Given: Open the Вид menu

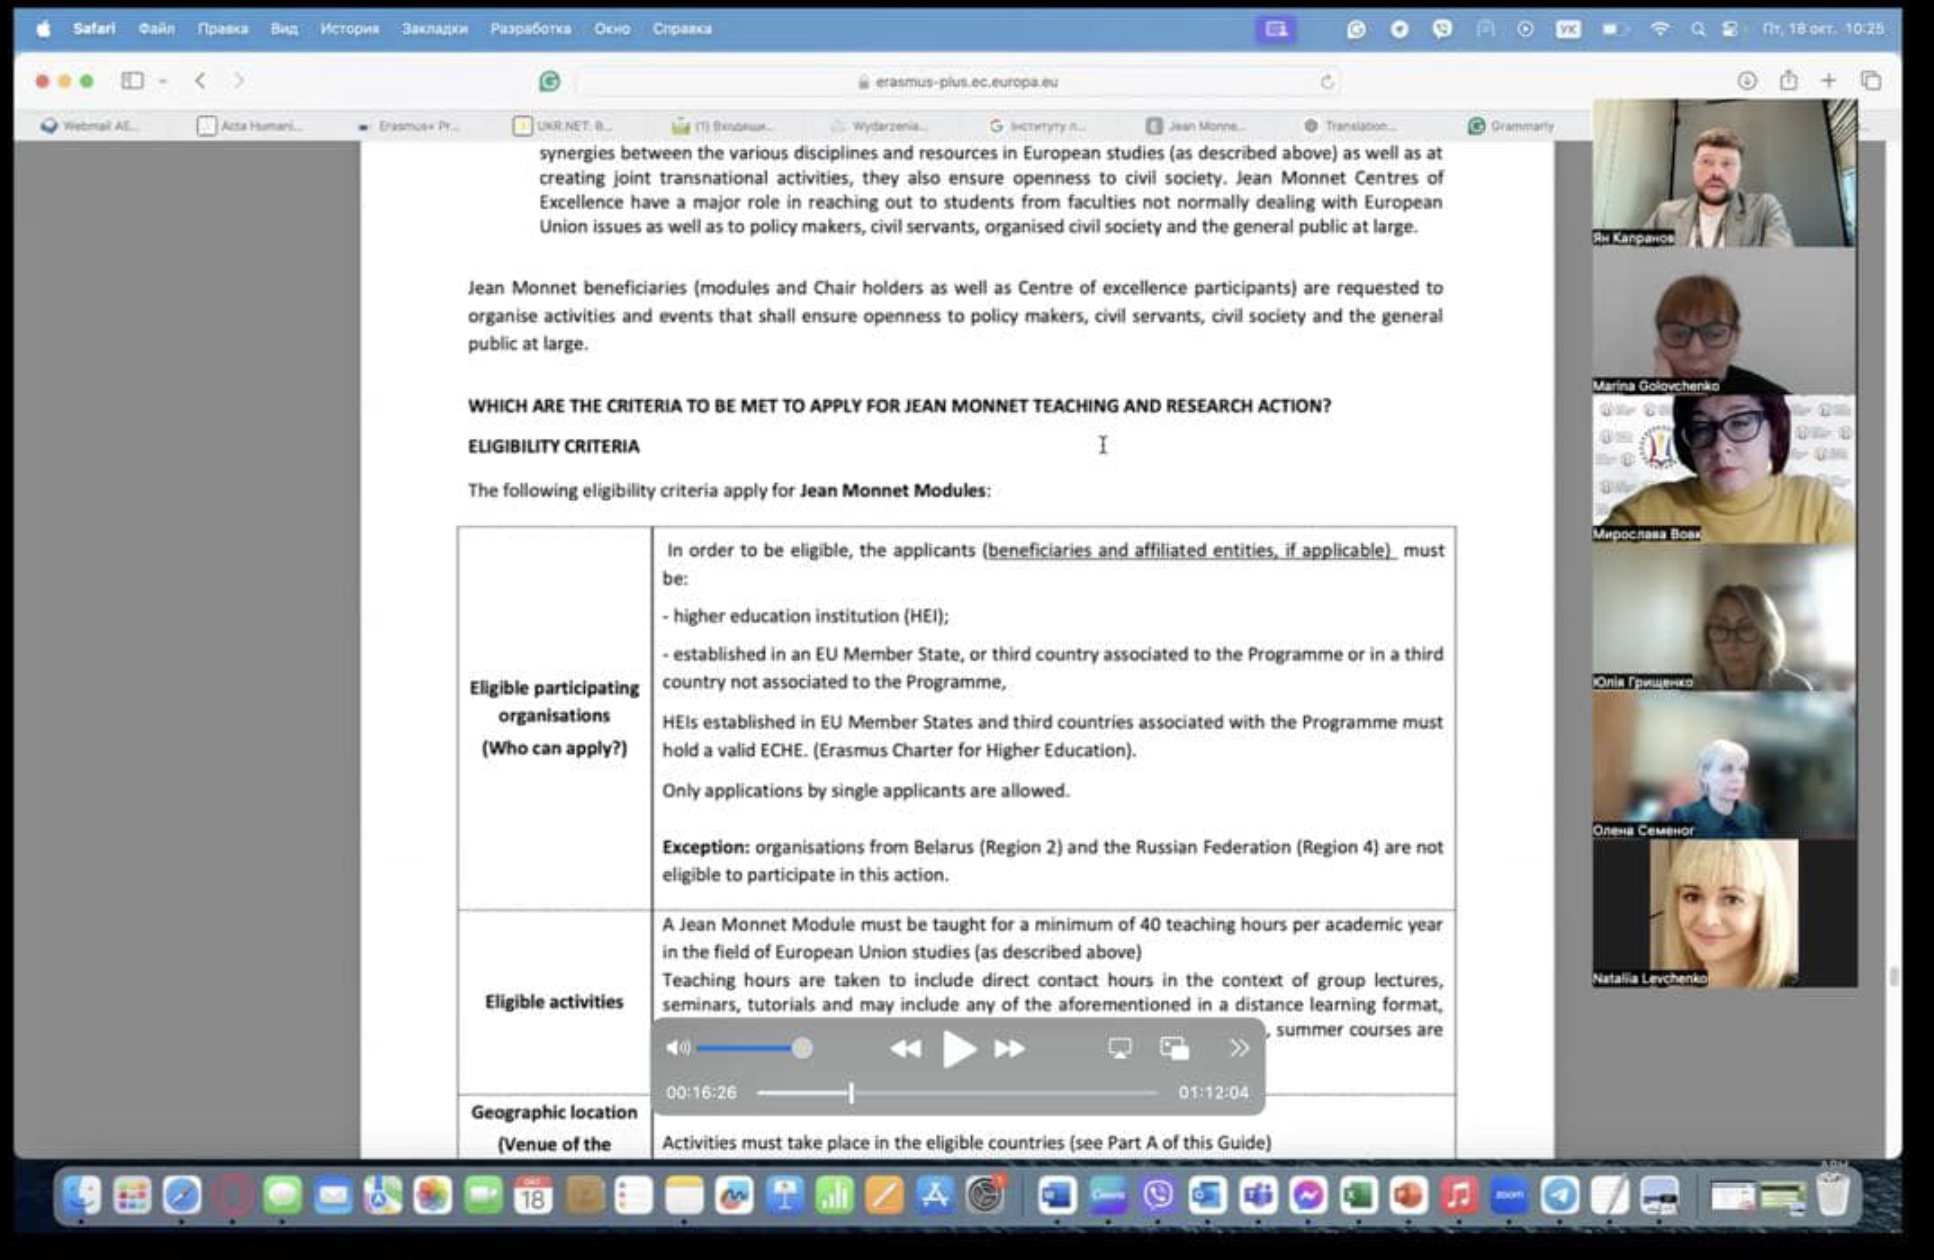Looking at the screenshot, I should click(284, 29).
